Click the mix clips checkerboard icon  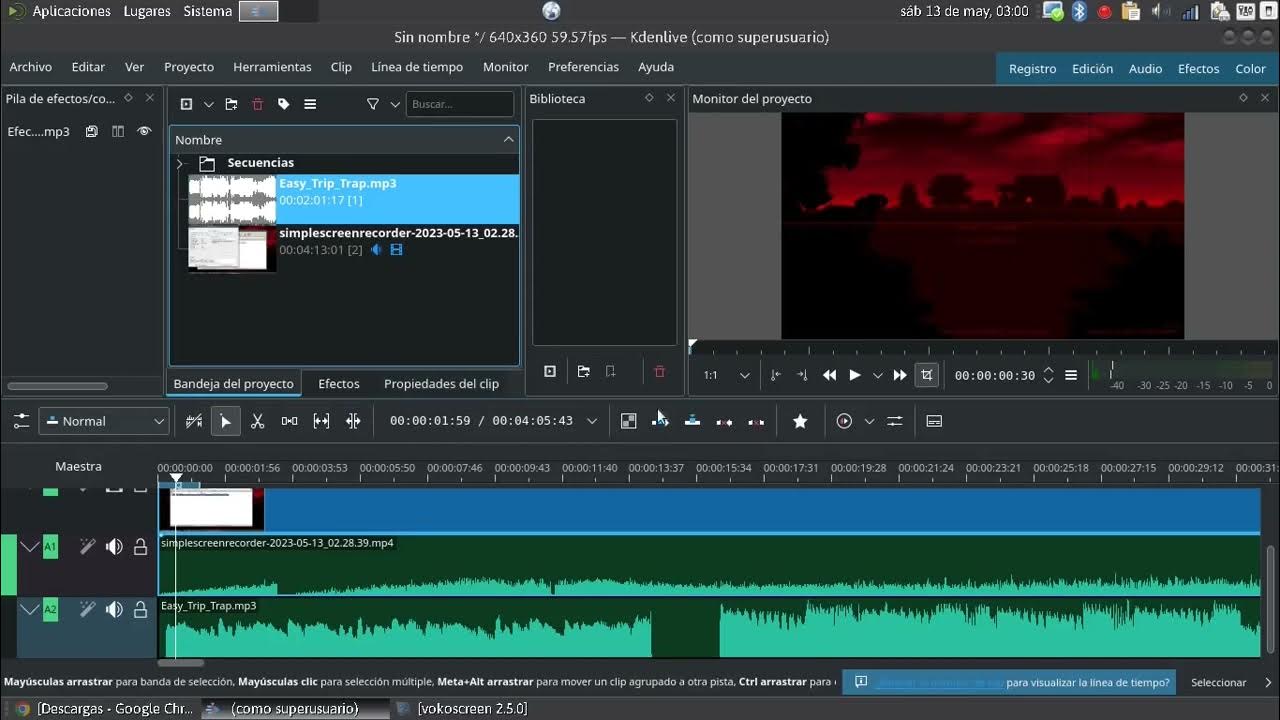(628, 421)
